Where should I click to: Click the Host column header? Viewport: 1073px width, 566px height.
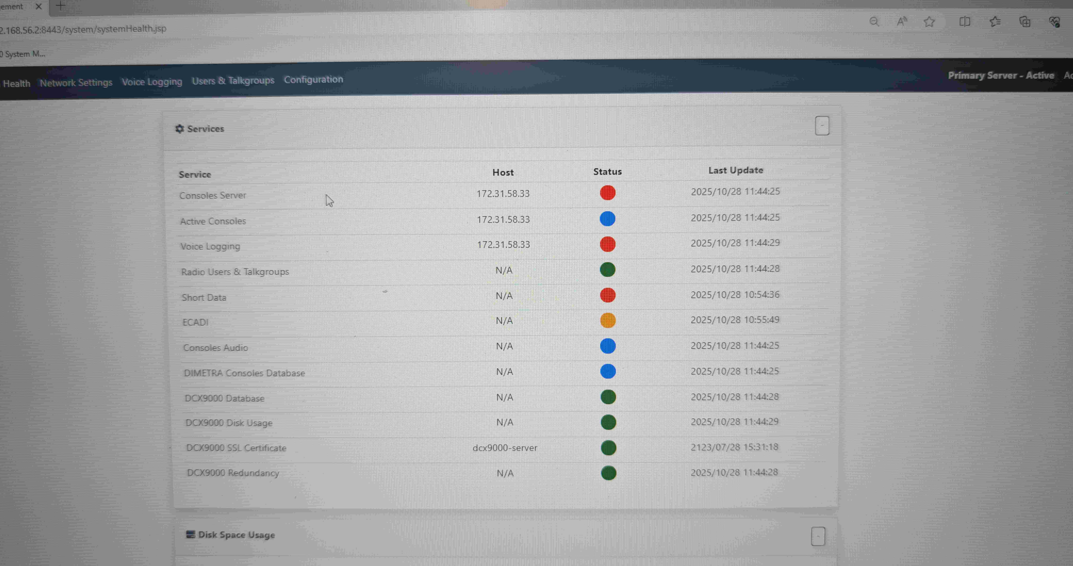(x=503, y=172)
